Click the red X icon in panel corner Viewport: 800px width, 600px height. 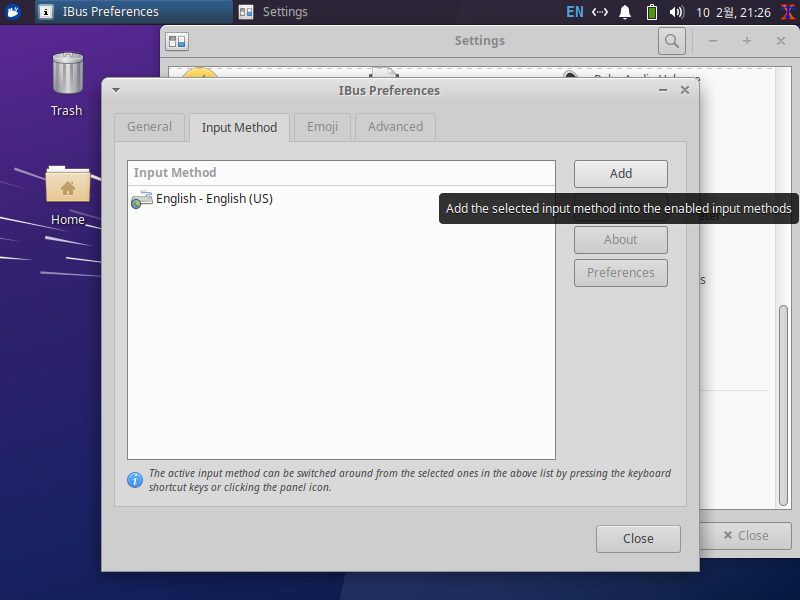[788, 12]
